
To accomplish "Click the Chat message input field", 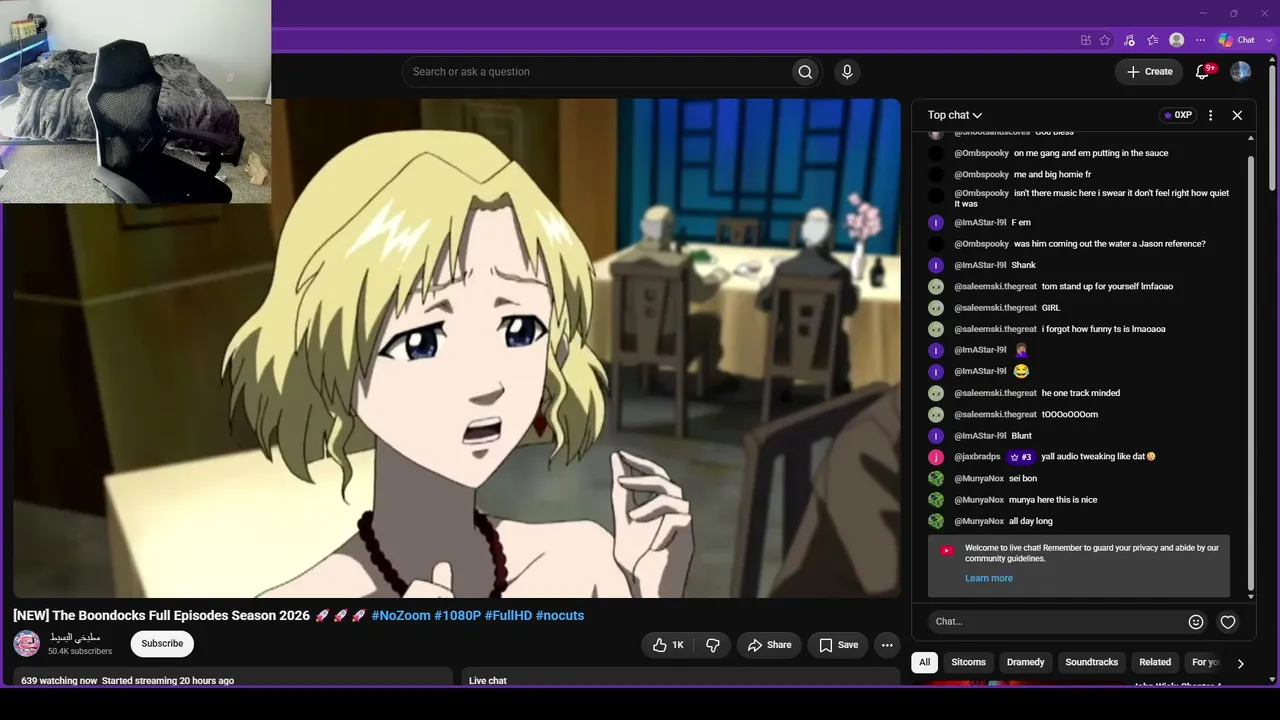I will click(1055, 622).
